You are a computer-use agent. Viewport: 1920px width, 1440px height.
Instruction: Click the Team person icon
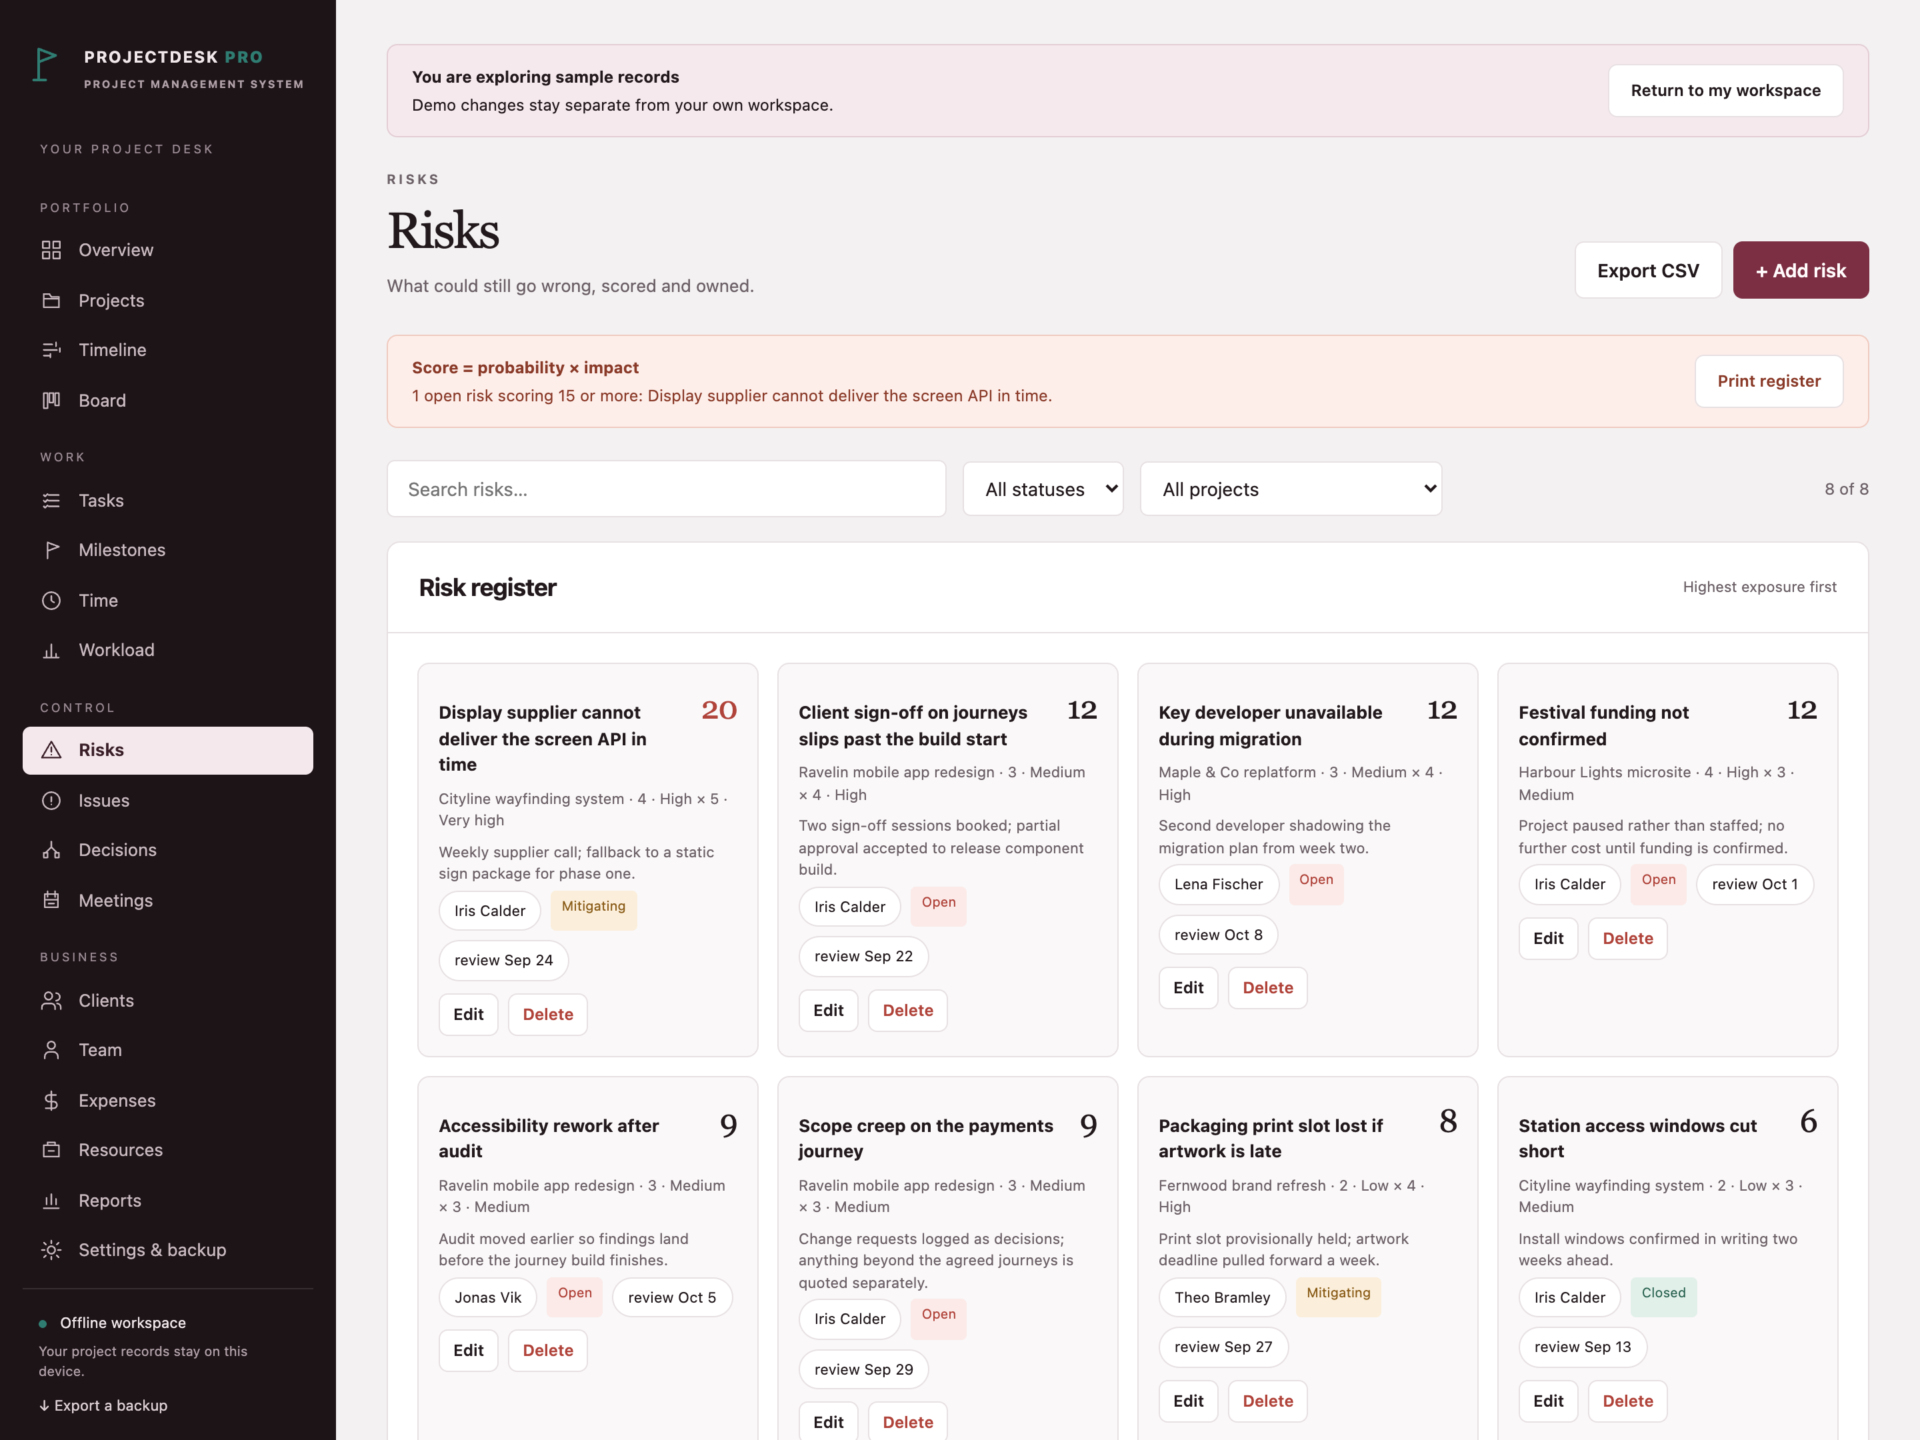tap(51, 1050)
